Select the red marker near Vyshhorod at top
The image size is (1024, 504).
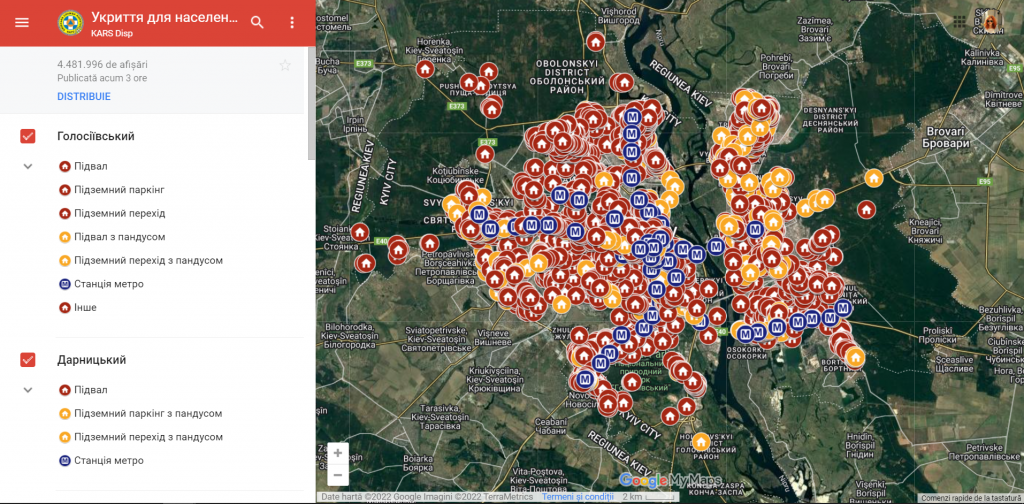[x=595, y=42]
